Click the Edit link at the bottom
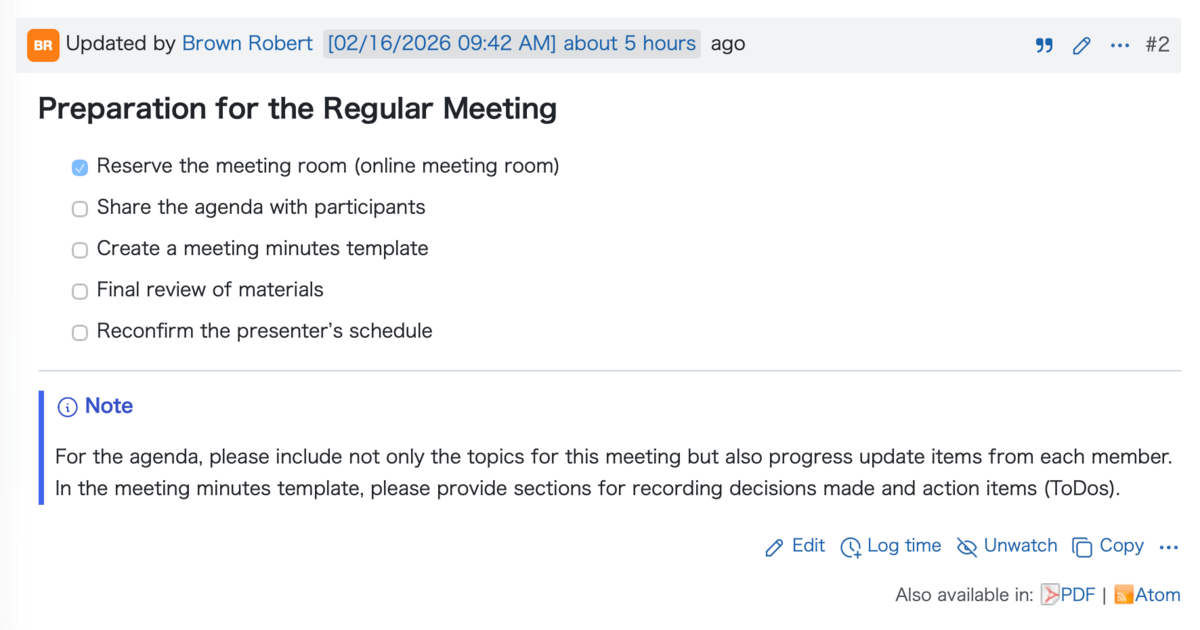 click(808, 546)
